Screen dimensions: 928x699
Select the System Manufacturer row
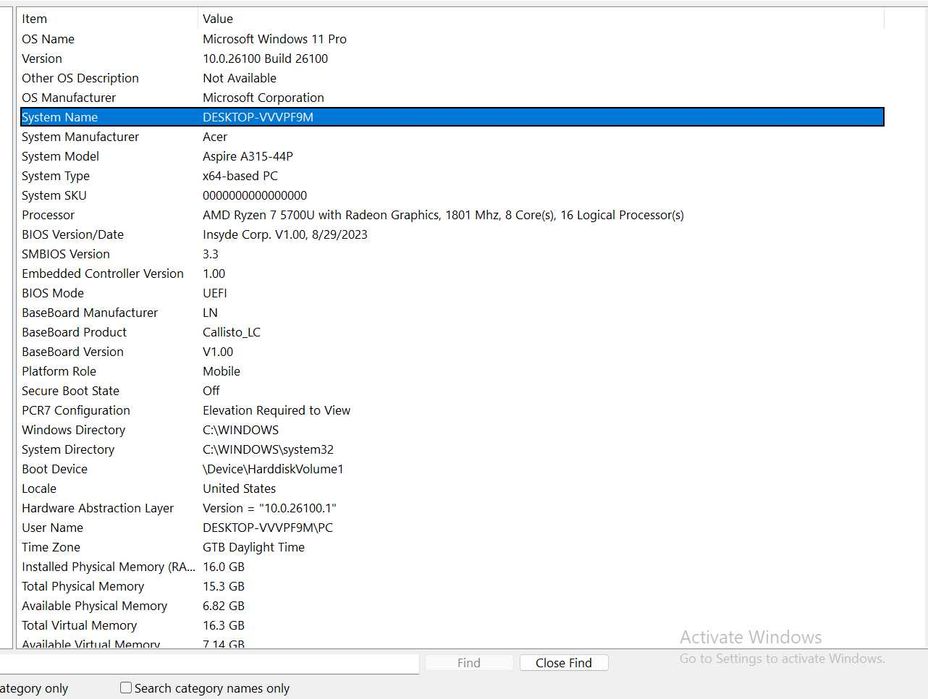coord(452,137)
